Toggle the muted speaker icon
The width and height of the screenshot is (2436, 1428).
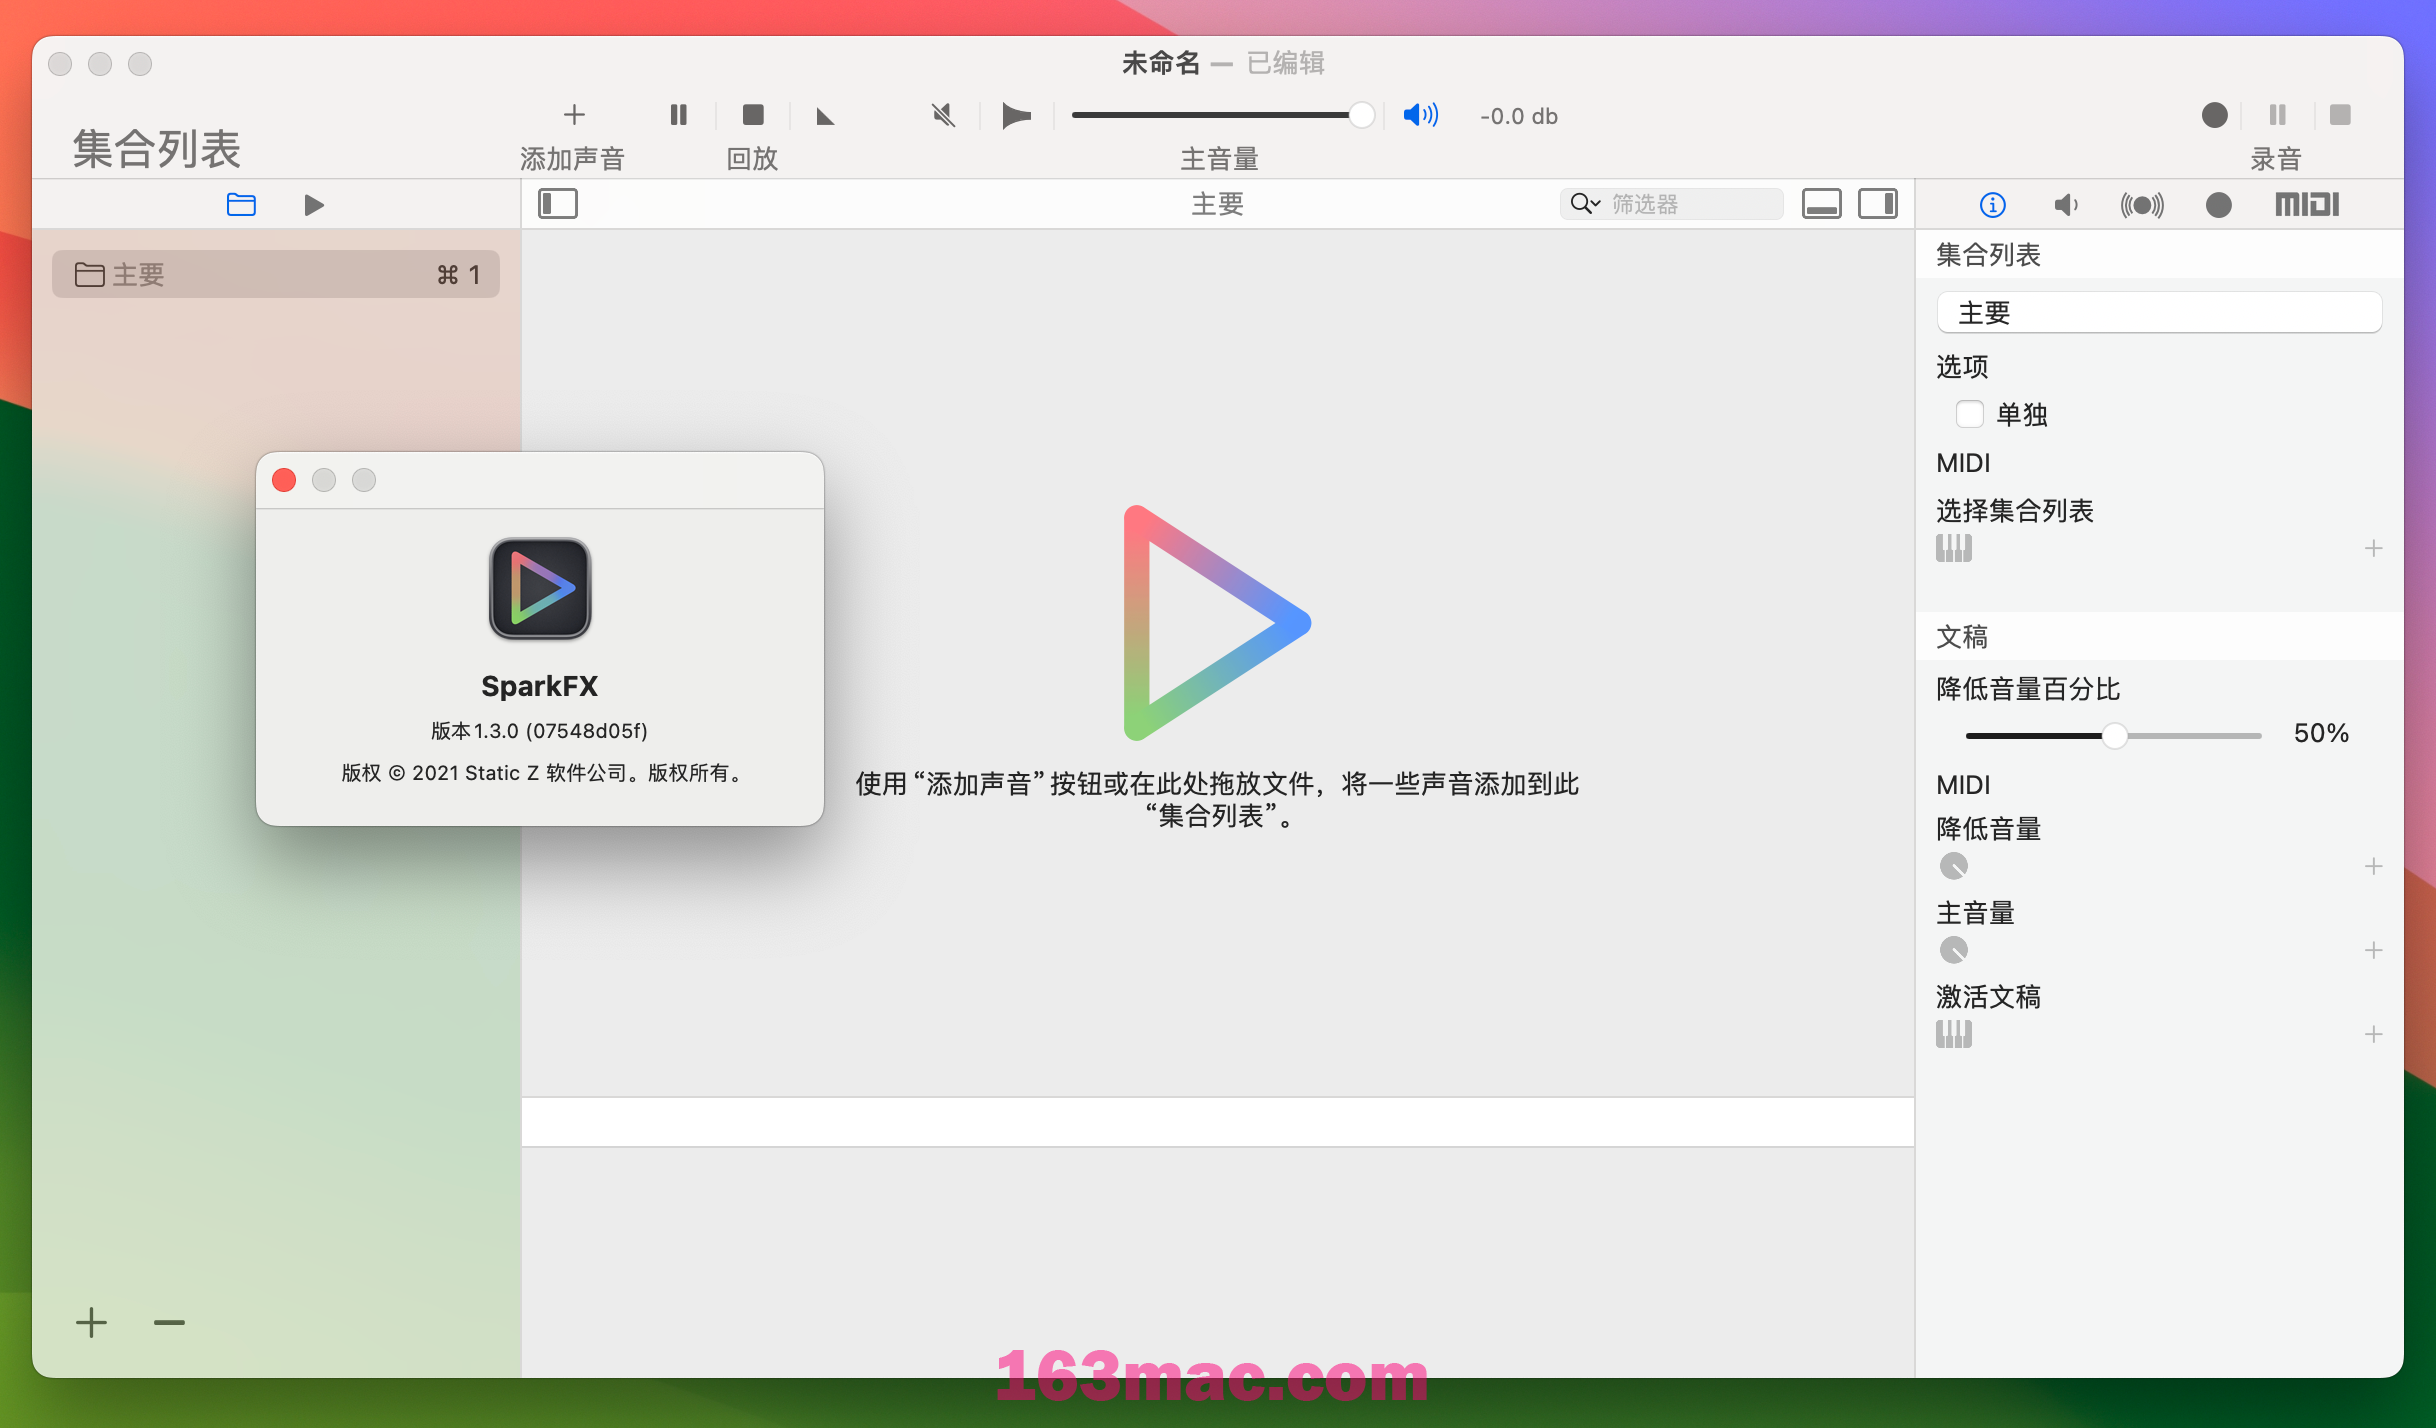click(x=943, y=115)
